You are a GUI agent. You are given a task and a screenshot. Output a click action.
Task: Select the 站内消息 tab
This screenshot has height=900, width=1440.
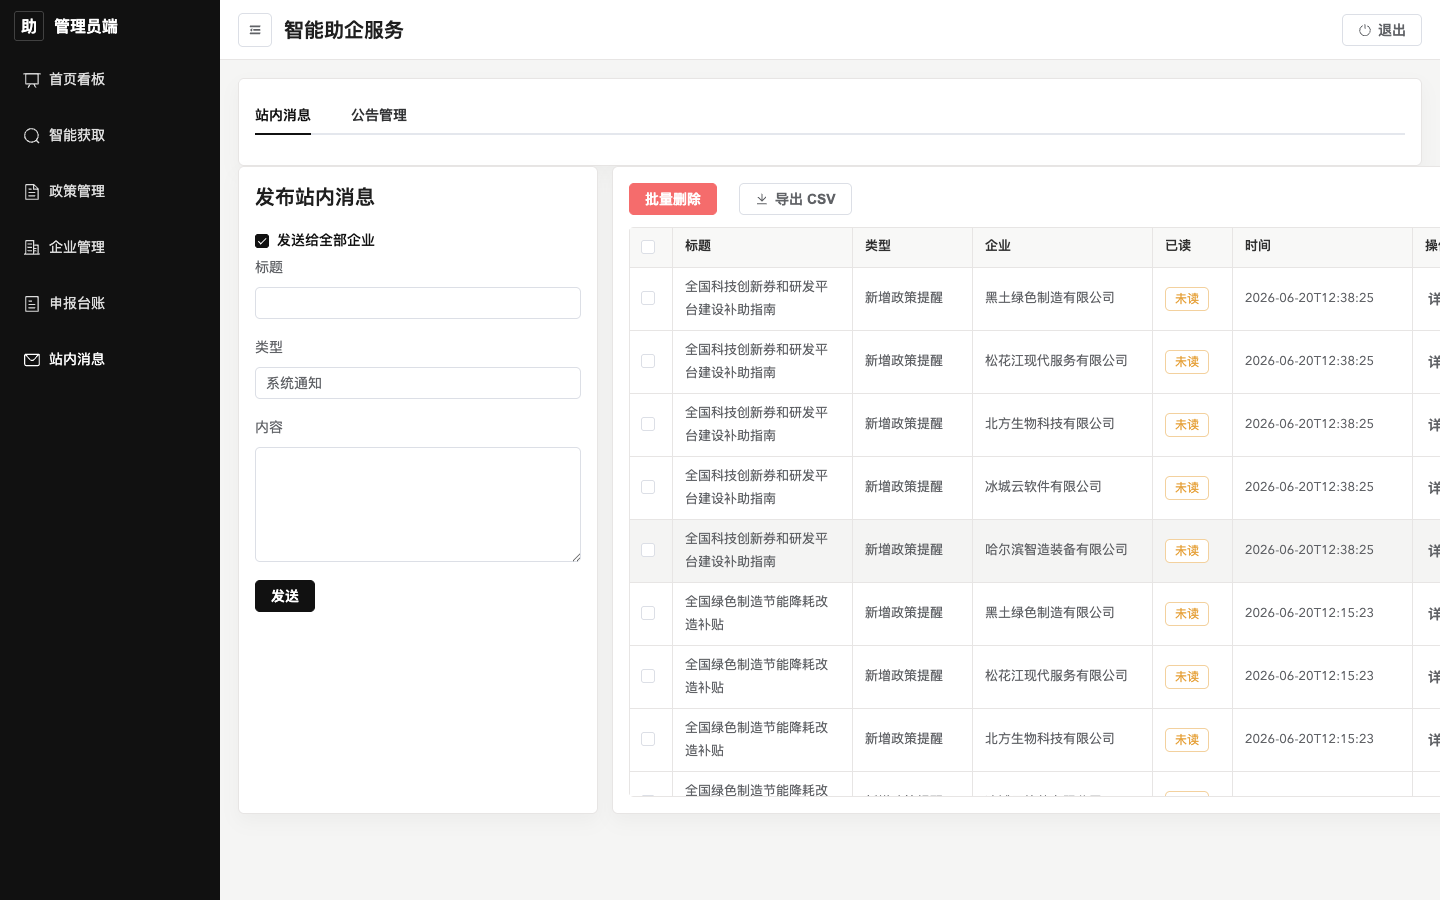click(x=283, y=115)
